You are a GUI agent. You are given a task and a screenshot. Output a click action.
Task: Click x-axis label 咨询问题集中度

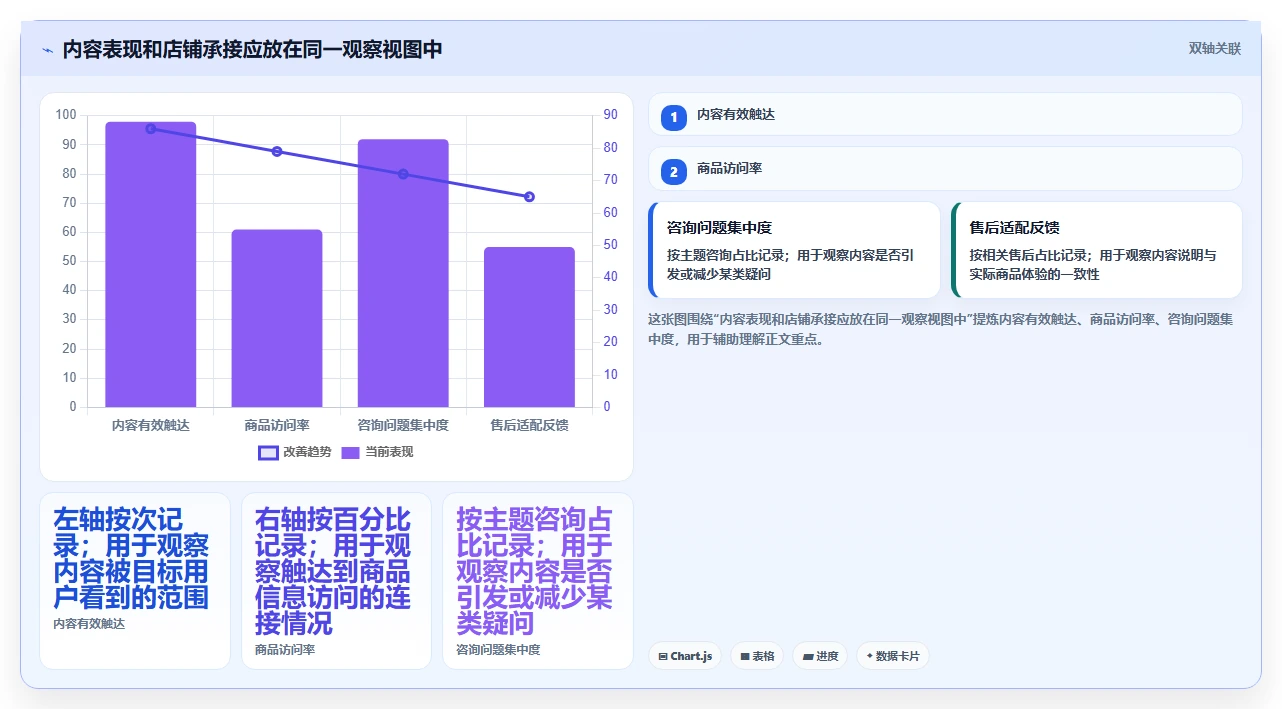(403, 425)
